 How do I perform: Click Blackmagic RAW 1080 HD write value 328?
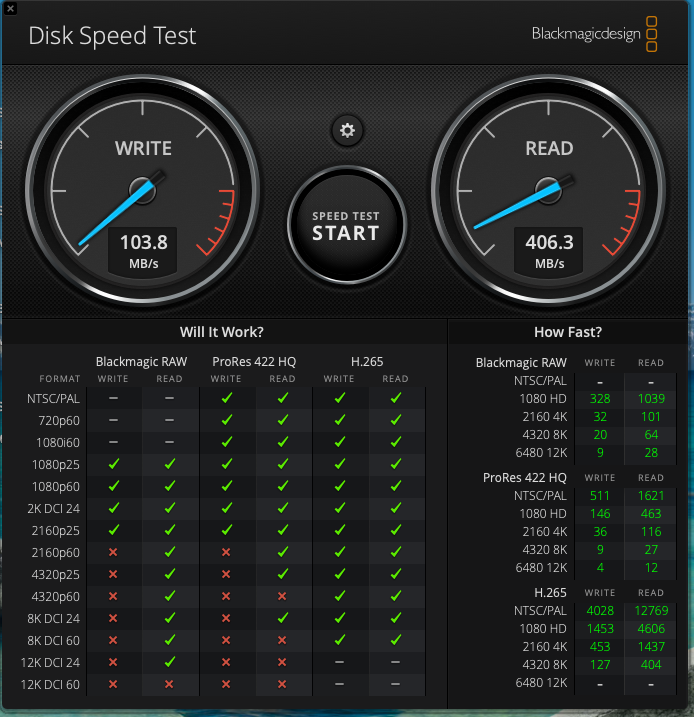(600, 399)
